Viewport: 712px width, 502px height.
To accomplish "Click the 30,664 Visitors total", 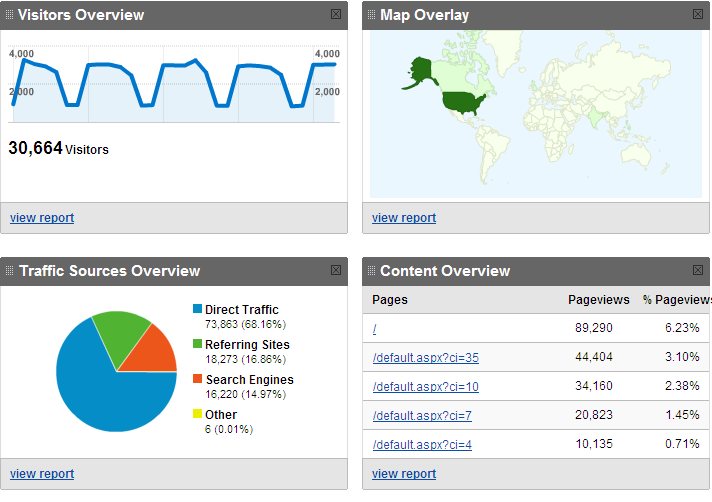I will pyautogui.click(x=58, y=148).
